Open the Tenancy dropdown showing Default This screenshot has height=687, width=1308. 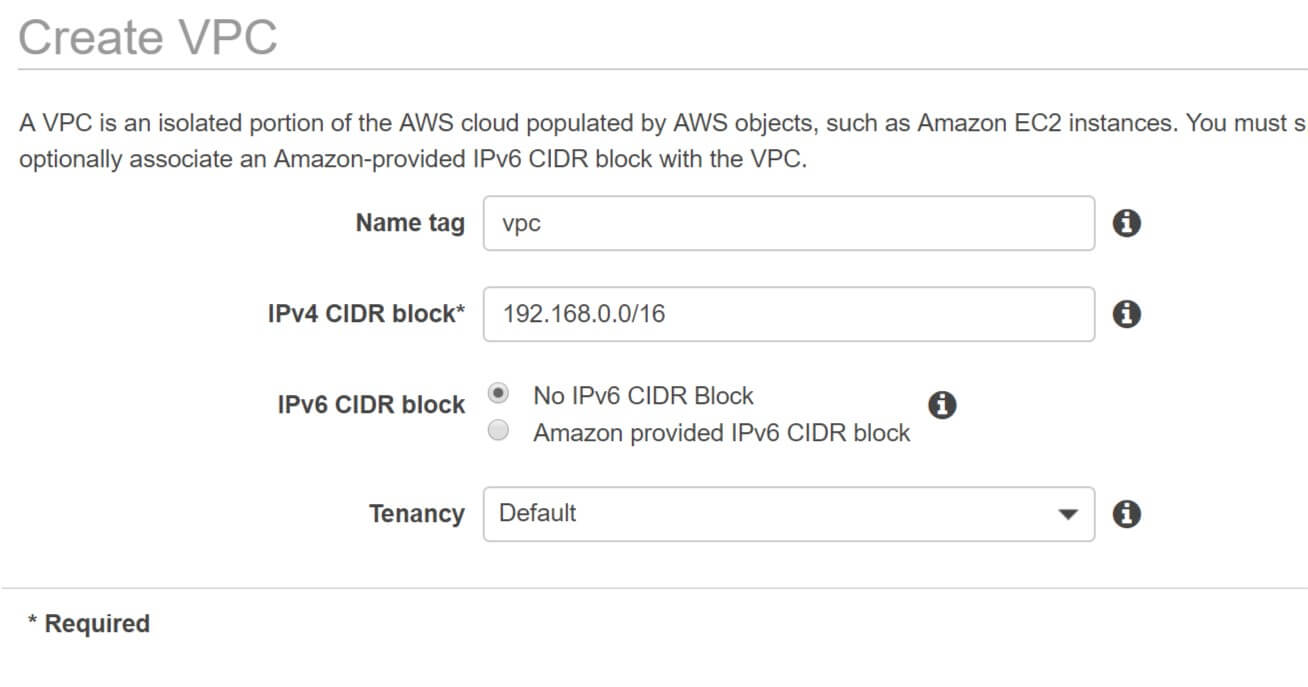click(x=788, y=514)
